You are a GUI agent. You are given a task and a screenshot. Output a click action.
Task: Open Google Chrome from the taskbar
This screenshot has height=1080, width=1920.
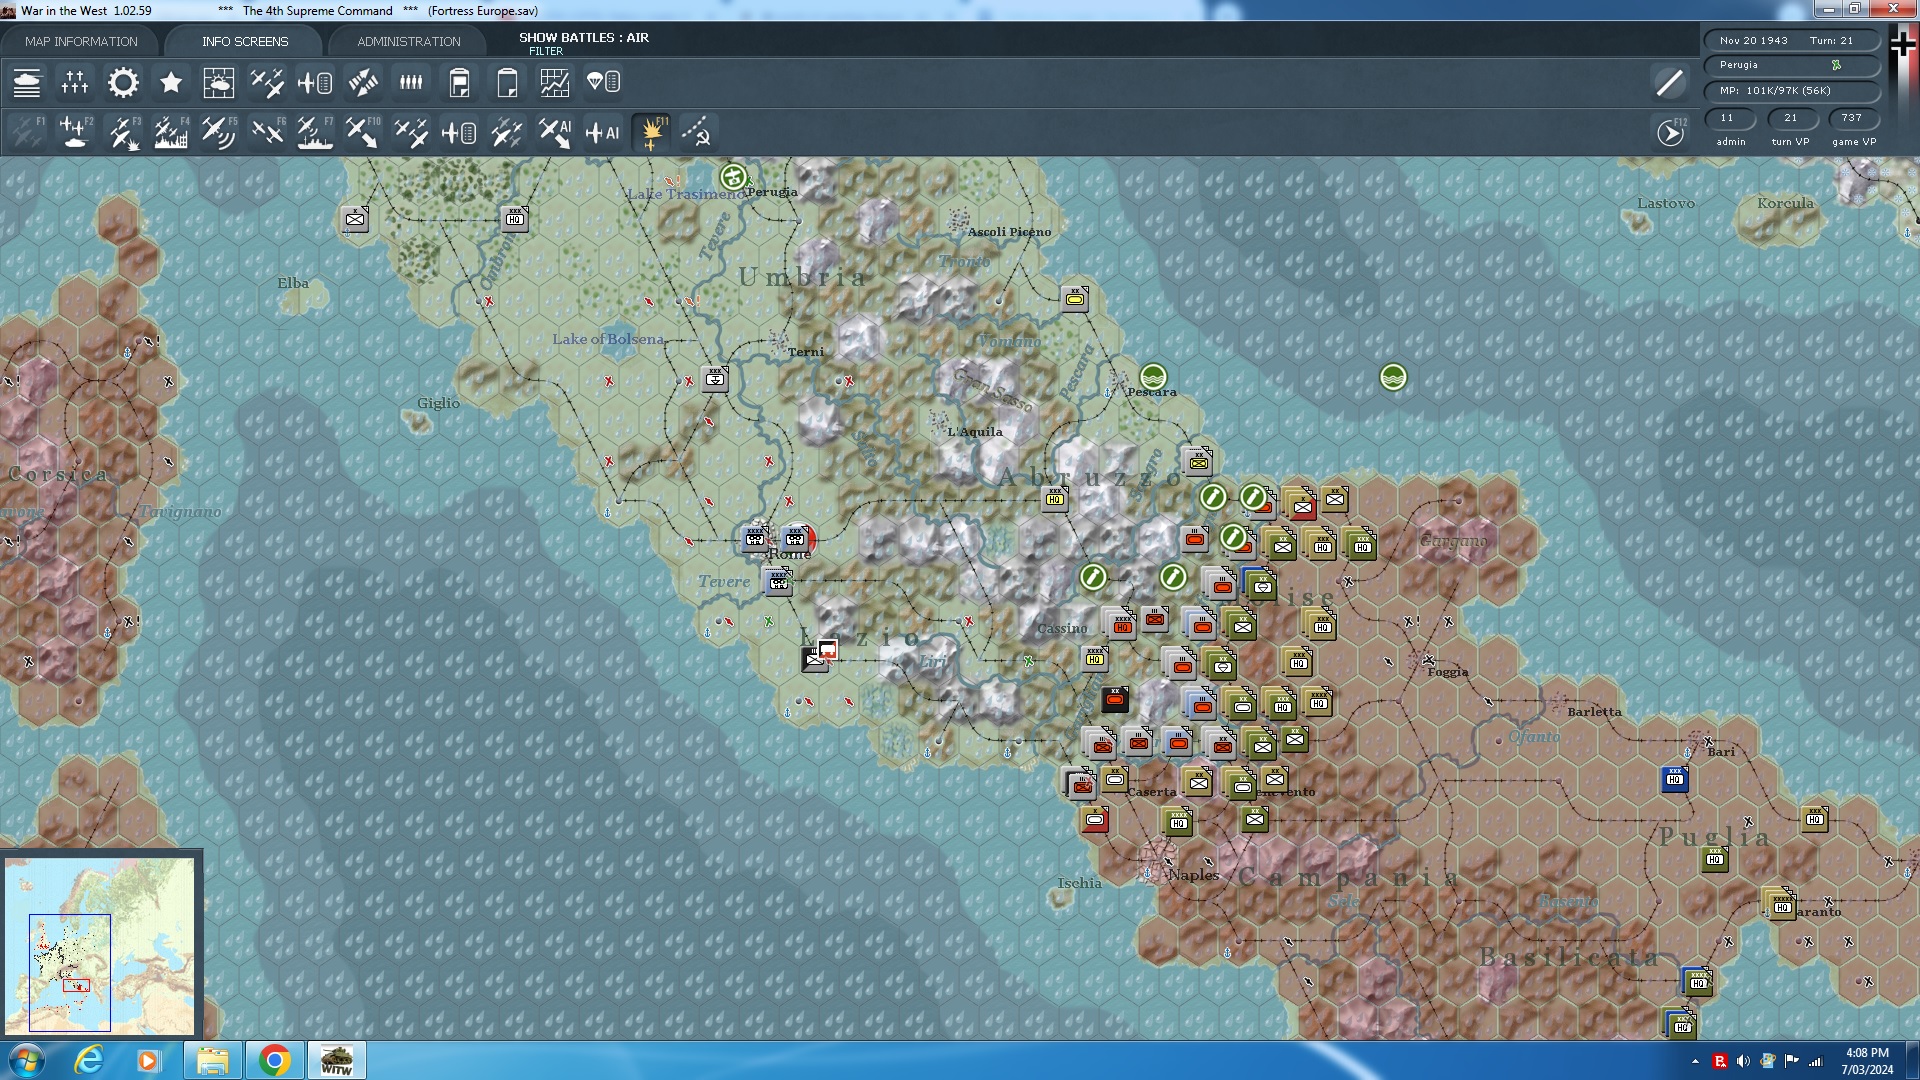[274, 1060]
